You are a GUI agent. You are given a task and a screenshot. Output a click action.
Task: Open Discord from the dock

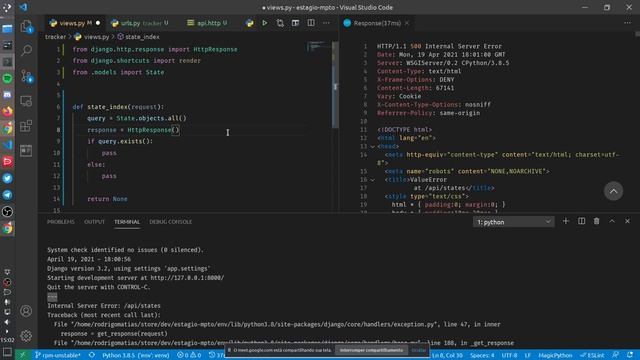click(x=7, y=95)
